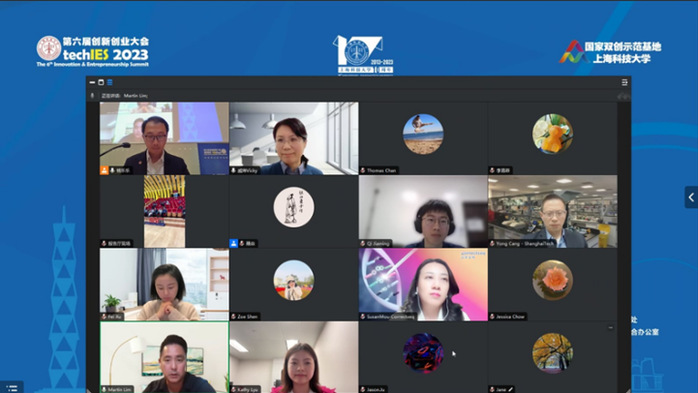The width and height of the screenshot is (698, 393).
Task: Toggle muted microphone on Jessica Chow tile
Action: (x=492, y=316)
